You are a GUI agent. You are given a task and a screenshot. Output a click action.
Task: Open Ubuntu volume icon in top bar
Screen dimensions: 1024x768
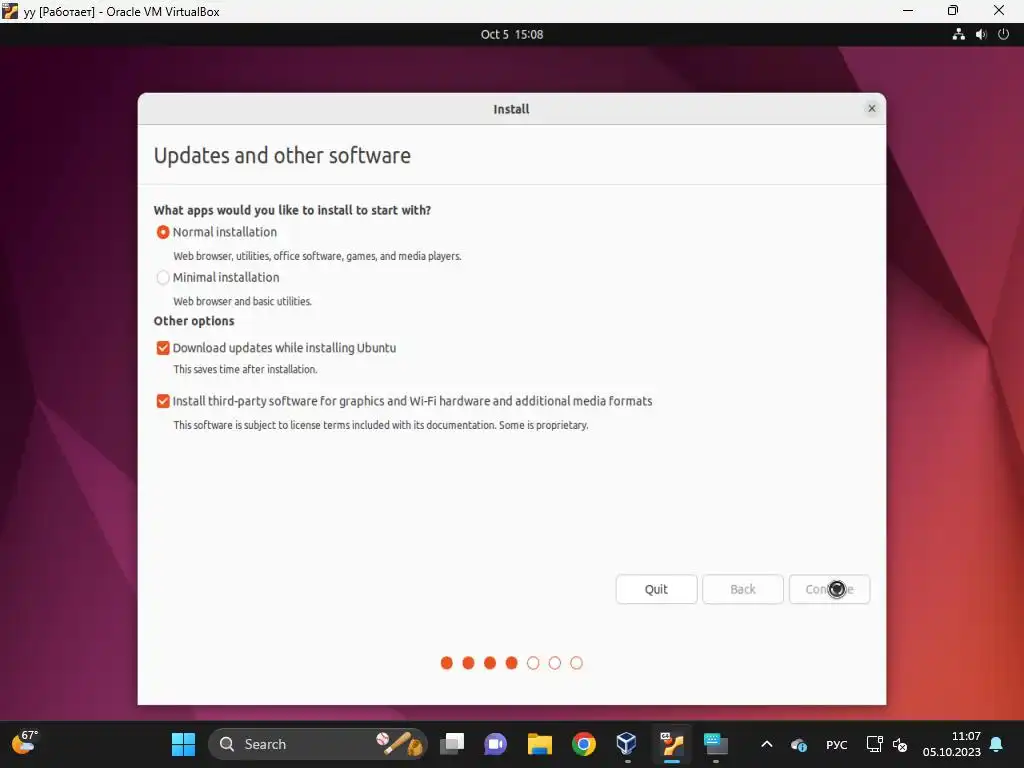tap(981, 35)
